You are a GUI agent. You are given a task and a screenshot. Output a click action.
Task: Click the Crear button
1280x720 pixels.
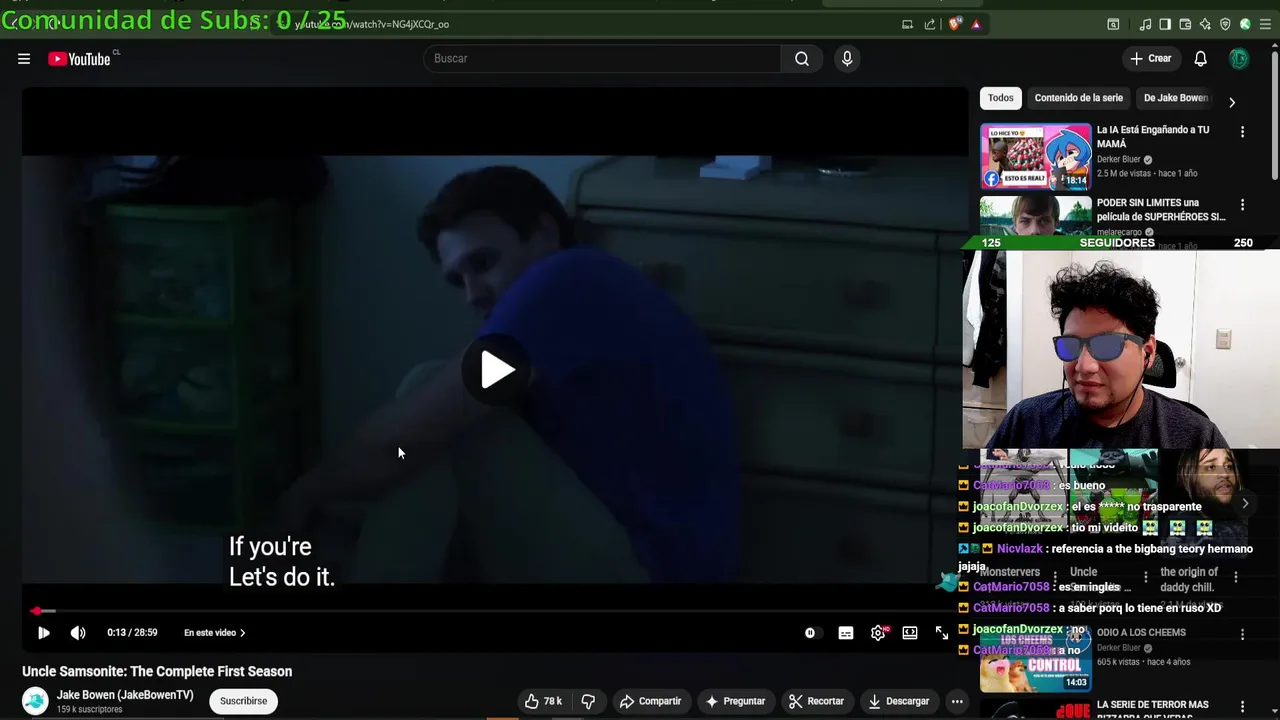[x=1150, y=59]
